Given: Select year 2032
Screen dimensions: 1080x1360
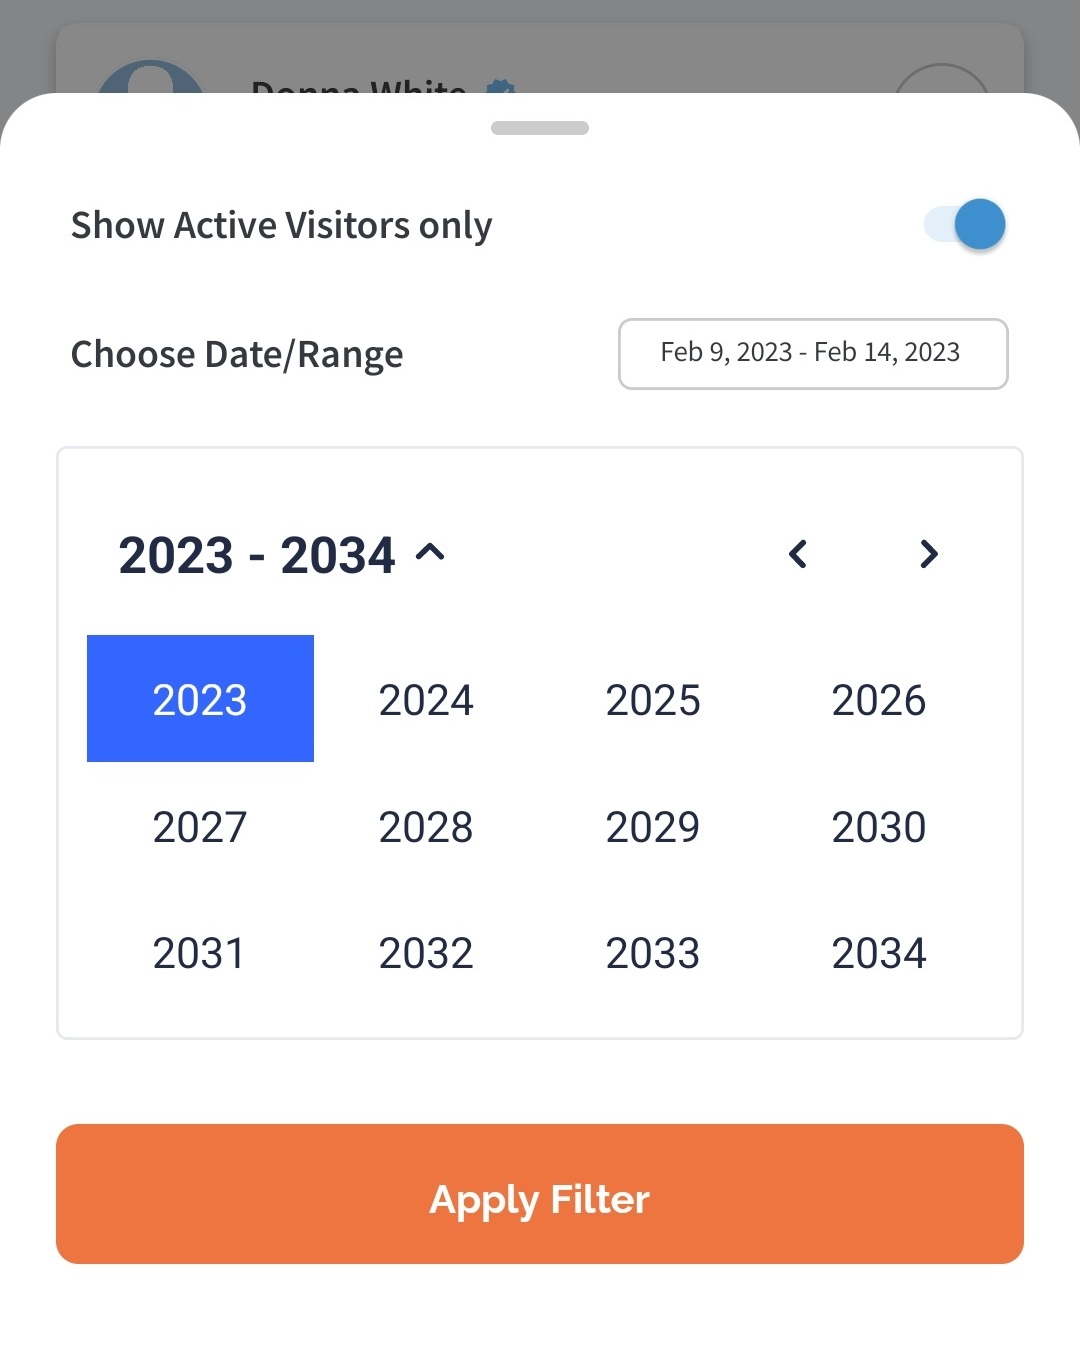Looking at the screenshot, I should [x=426, y=953].
